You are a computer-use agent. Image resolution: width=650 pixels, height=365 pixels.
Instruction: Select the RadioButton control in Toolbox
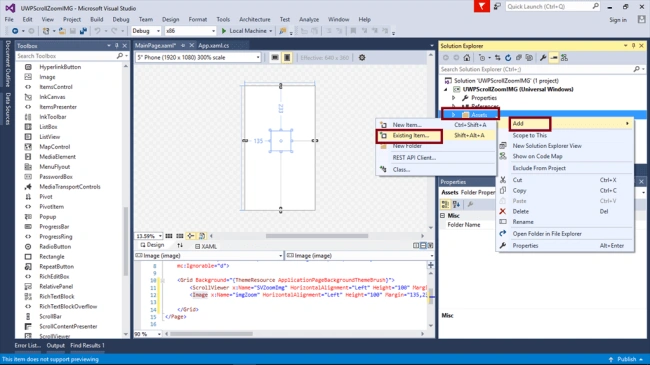(x=55, y=246)
